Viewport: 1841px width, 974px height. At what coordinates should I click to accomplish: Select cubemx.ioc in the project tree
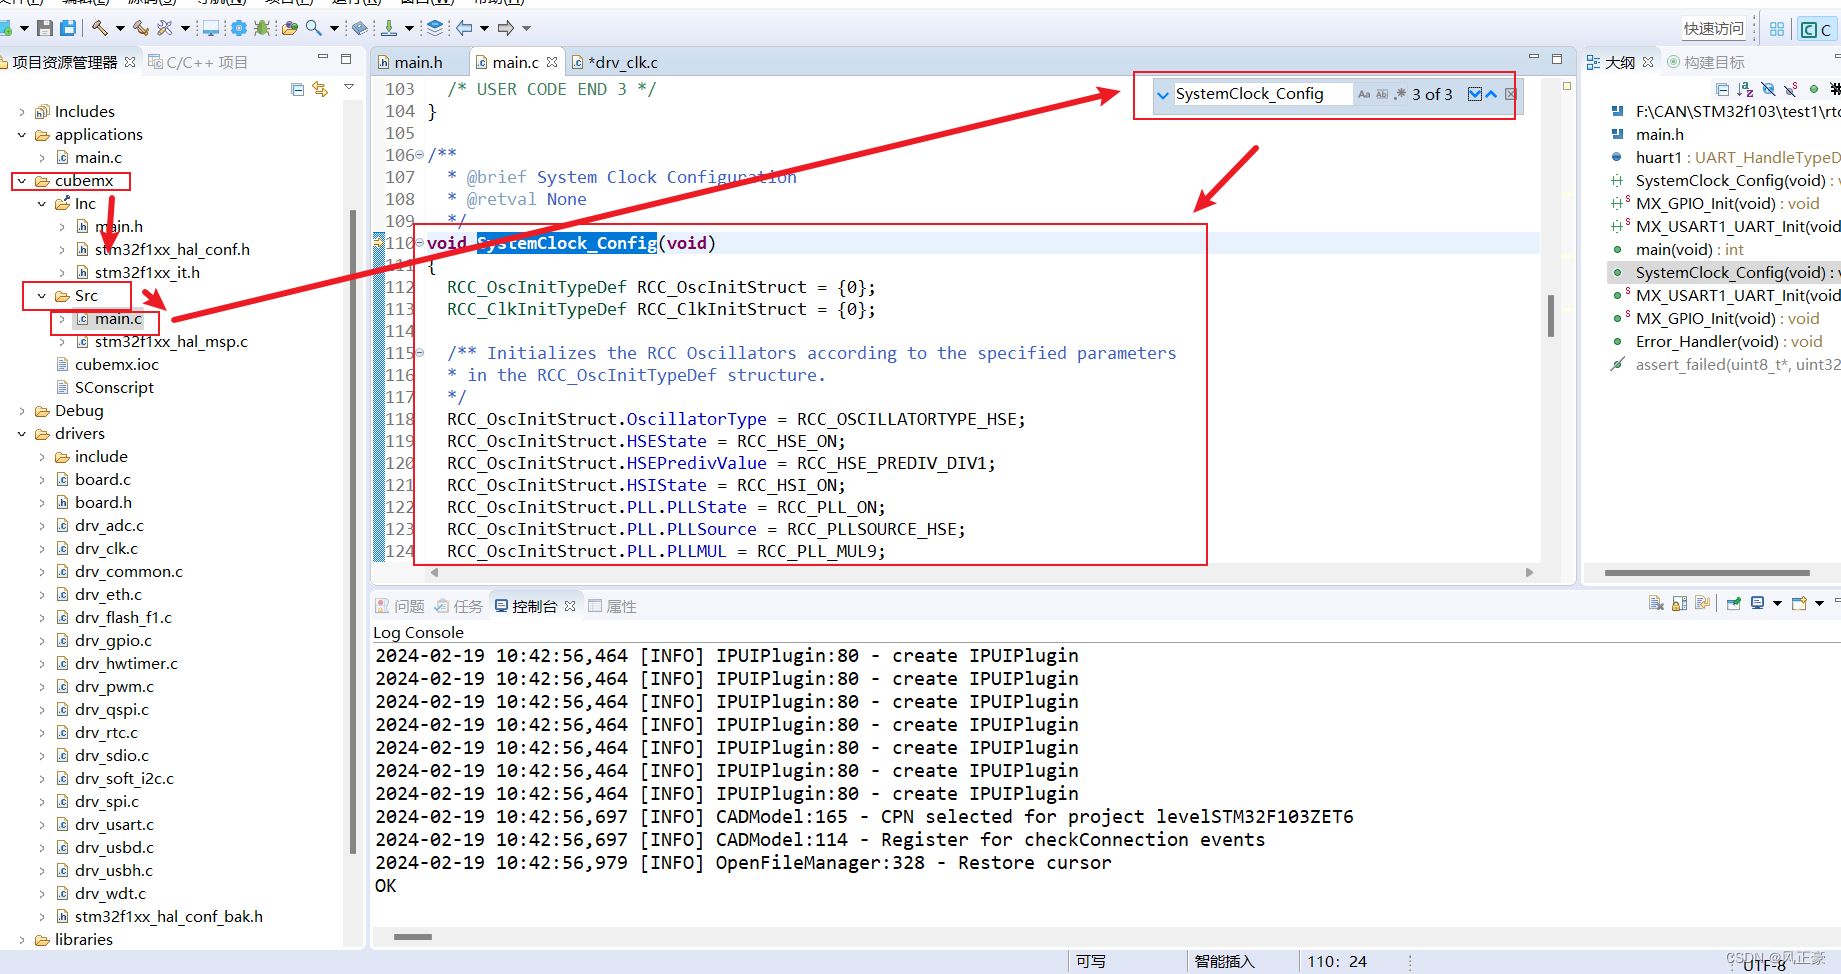116,365
